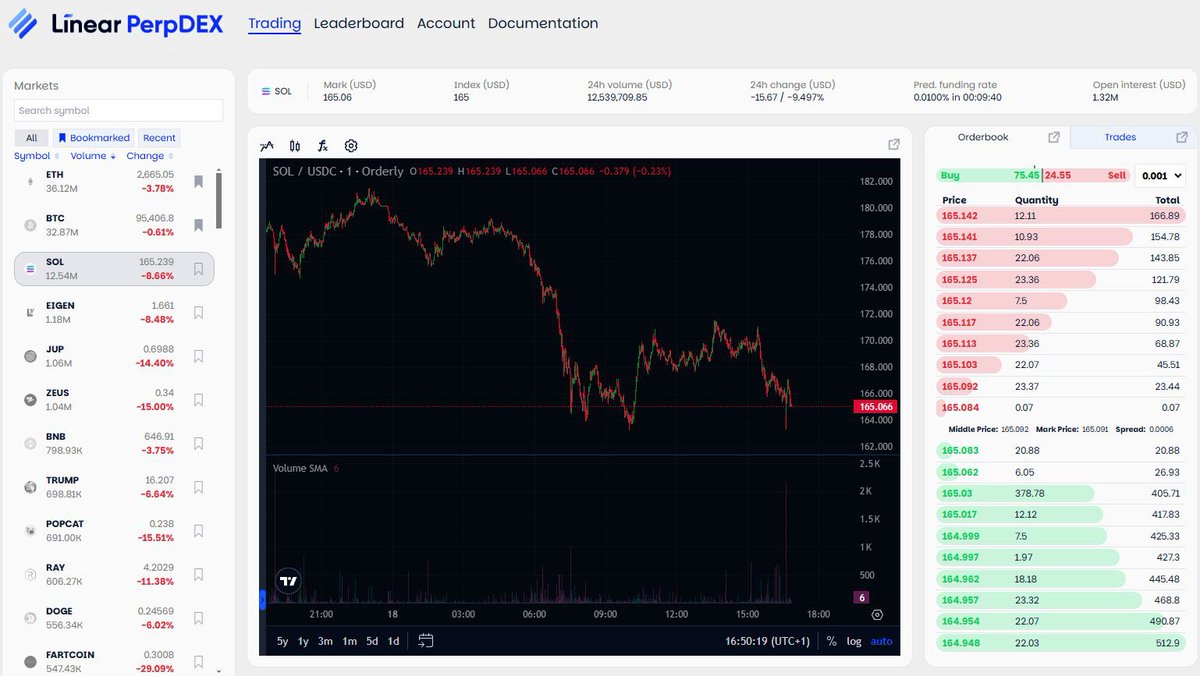
Task: Bookmark the ZEUS market
Action: [199, 400]
